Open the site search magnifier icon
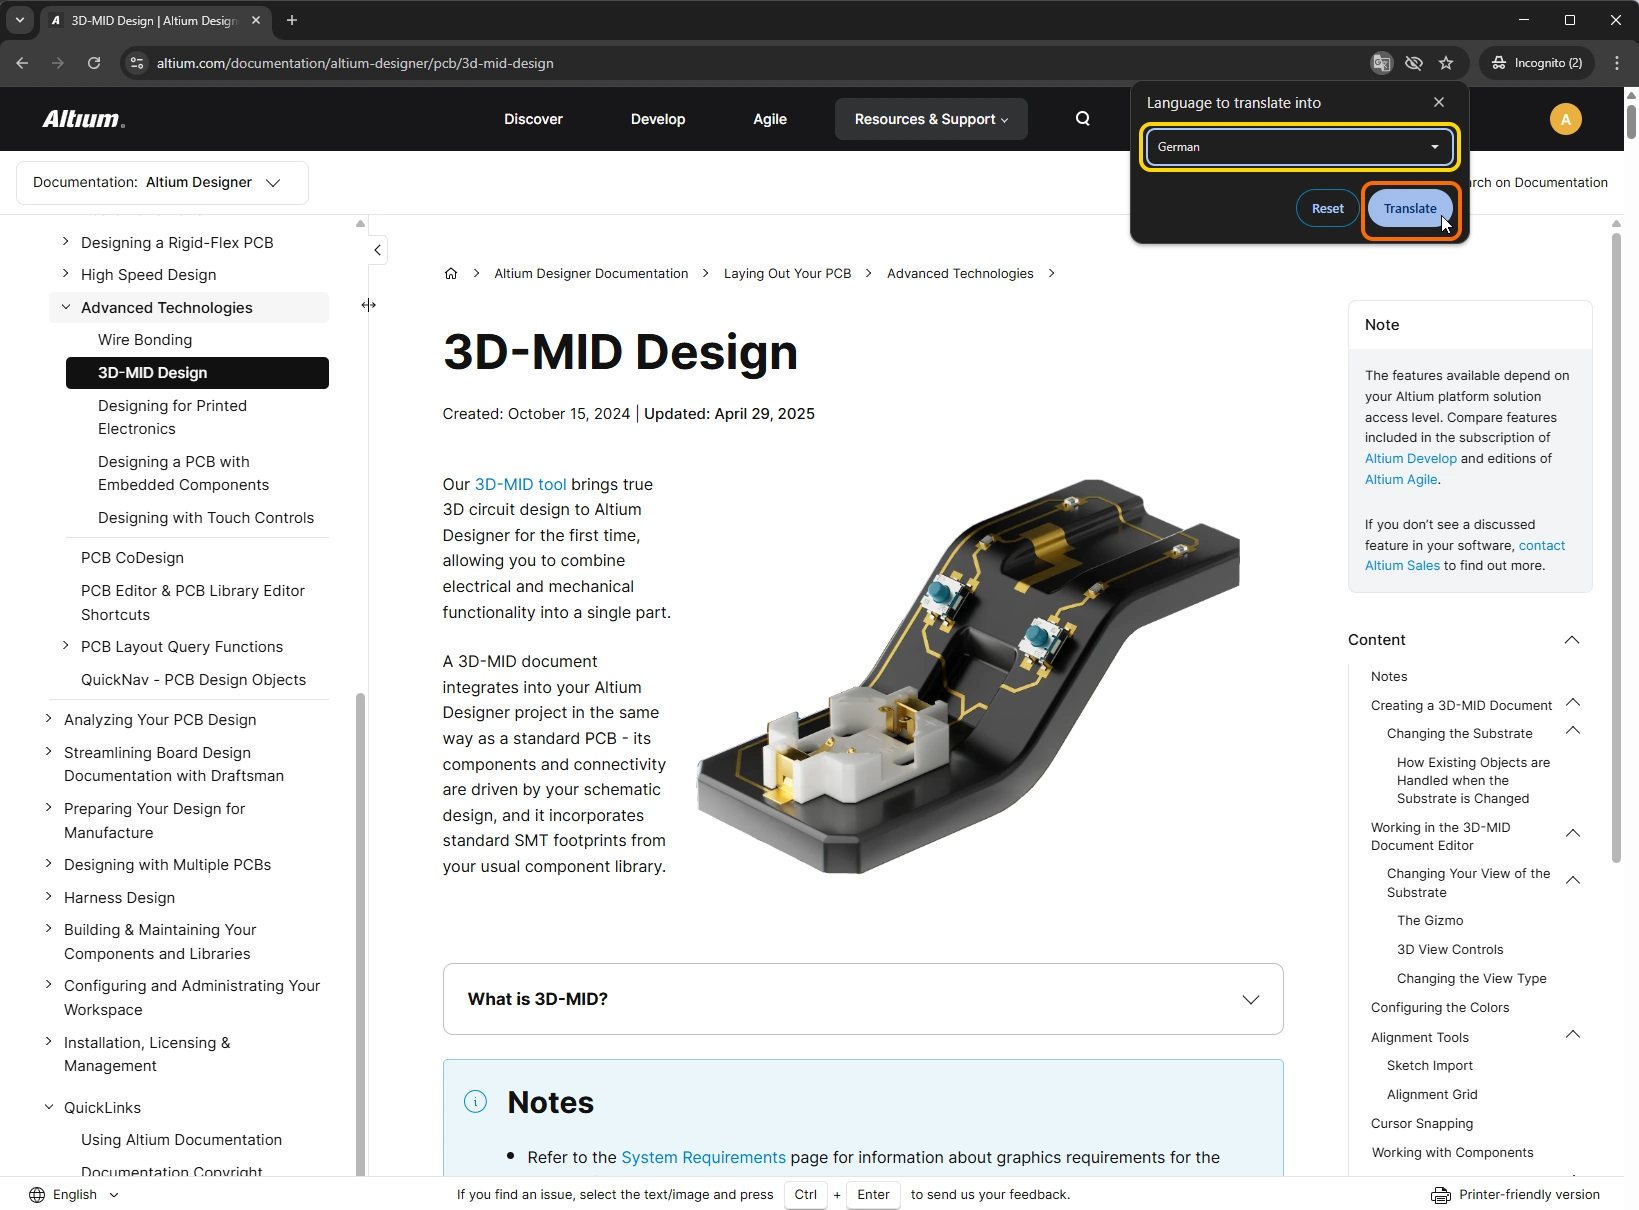This screenshot has height=1210, width=1639. point(1083,119)
